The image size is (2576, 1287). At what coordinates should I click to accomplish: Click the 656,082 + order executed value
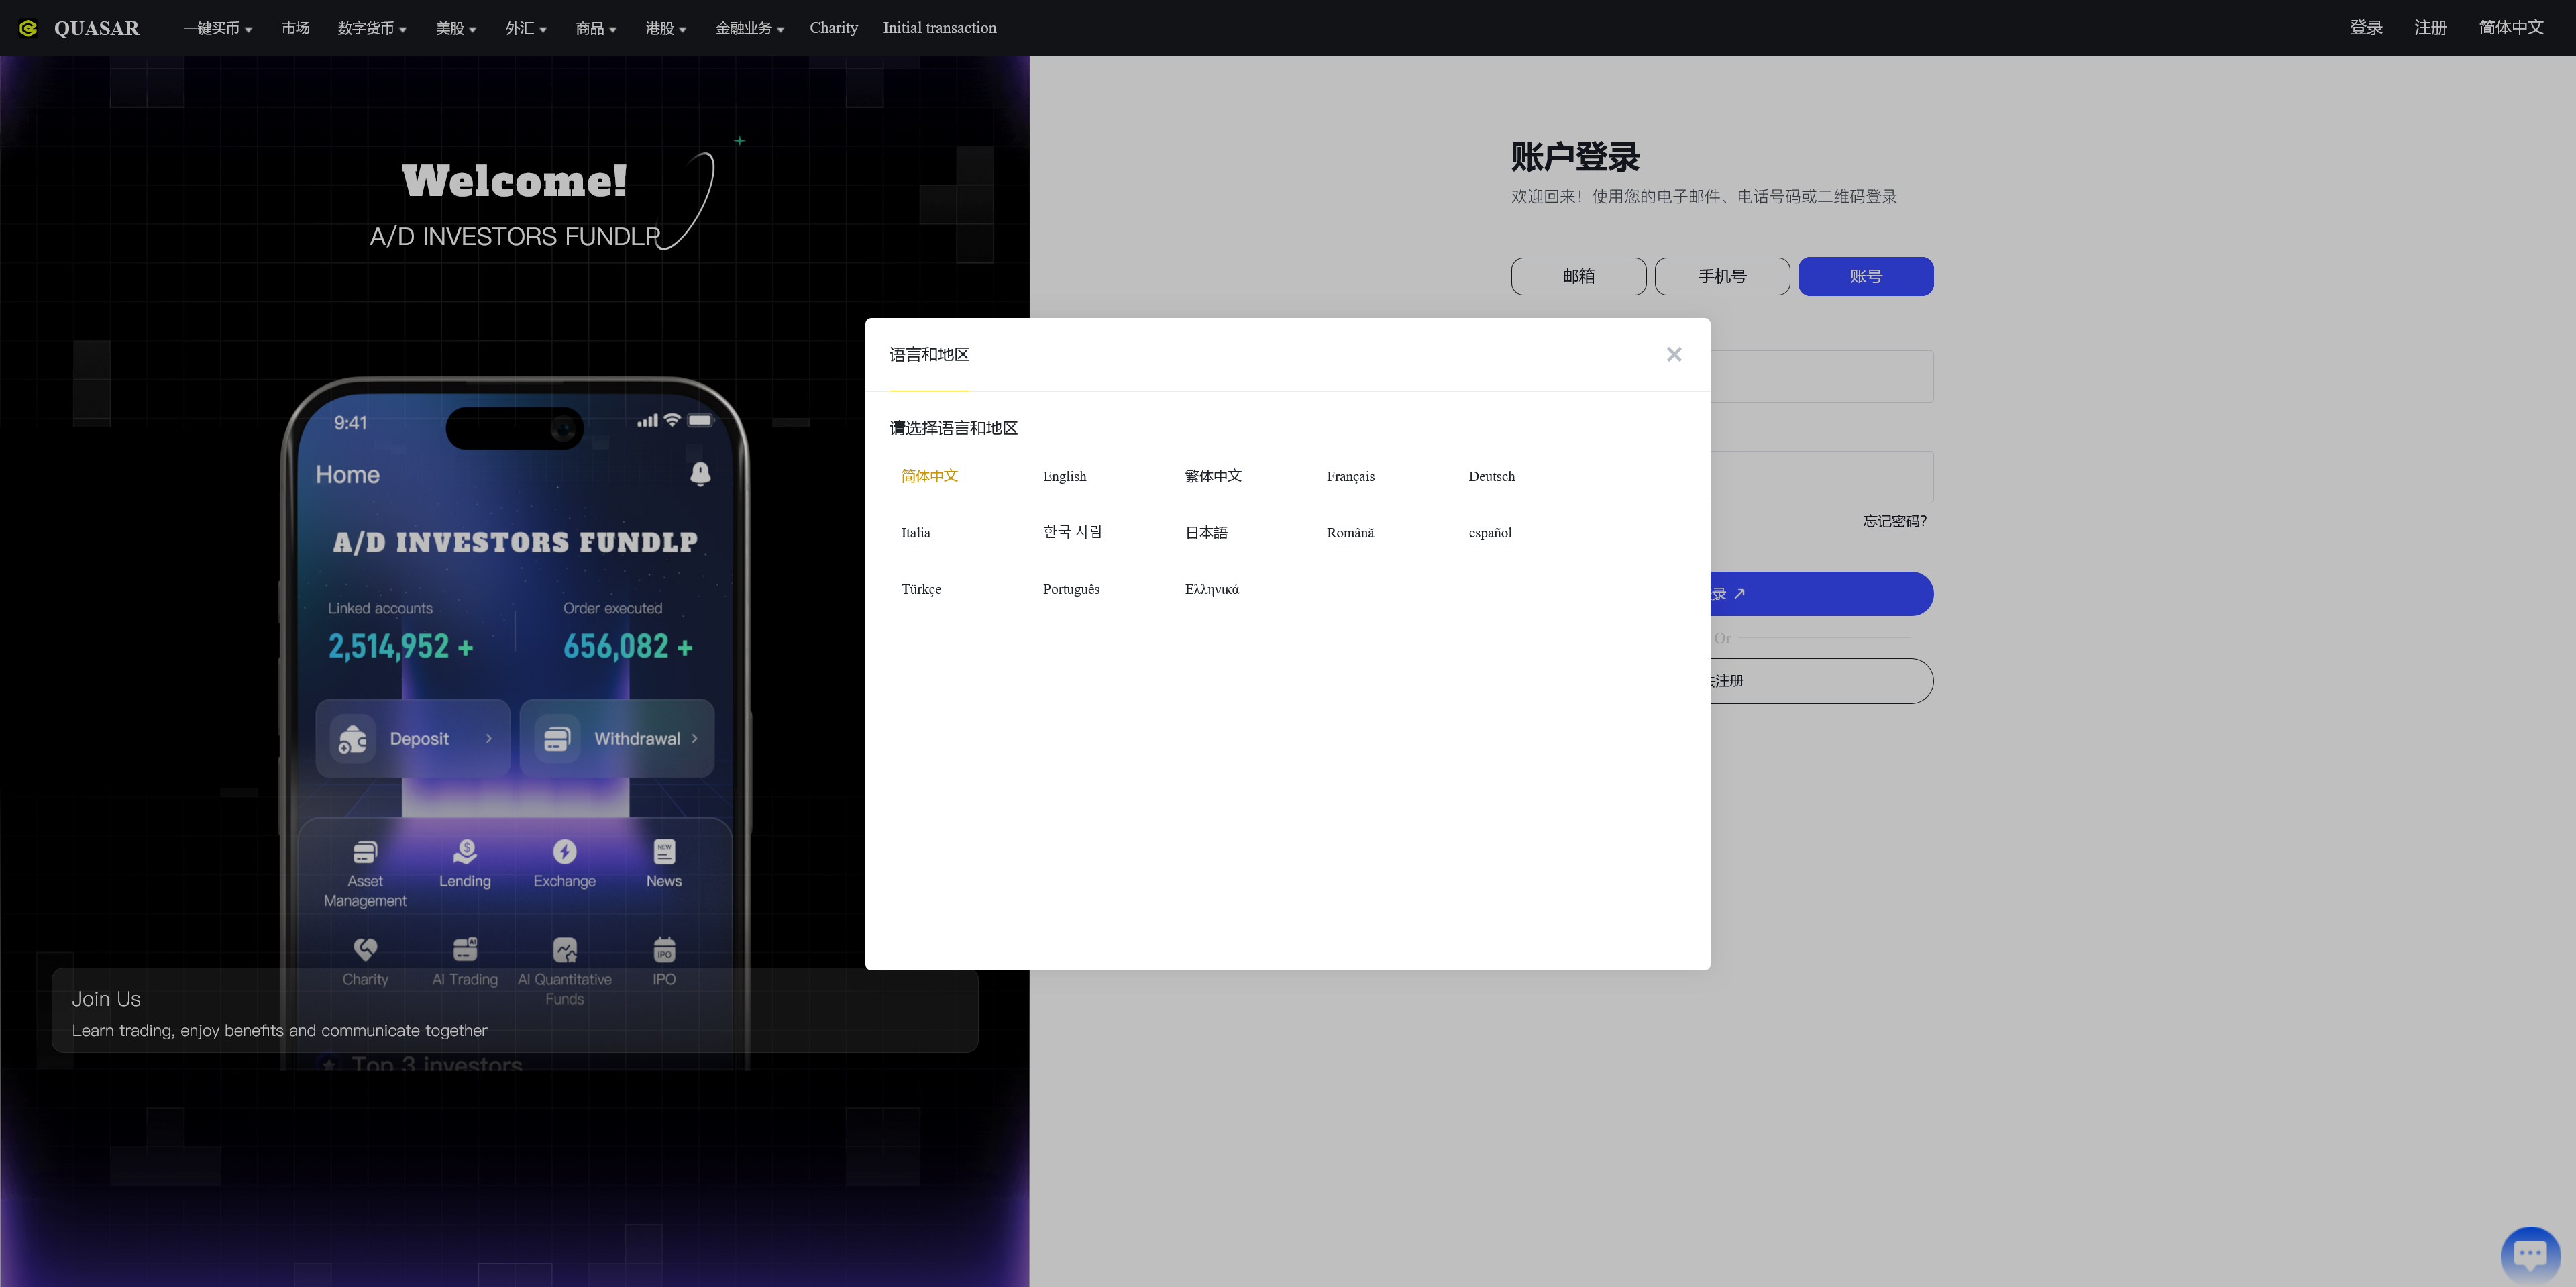pos(628,646)
